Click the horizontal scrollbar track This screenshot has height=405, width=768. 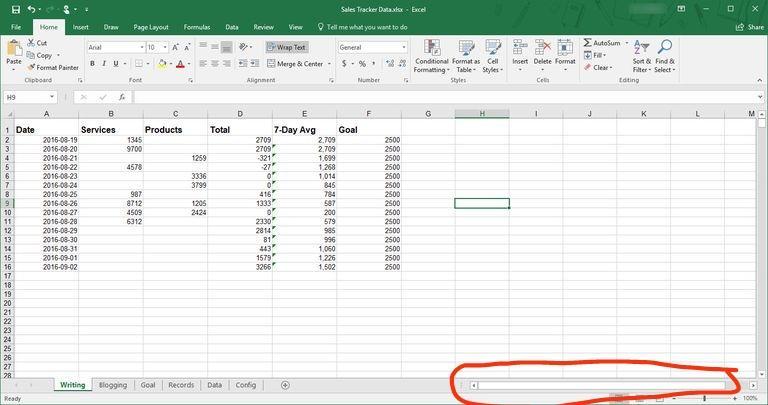[600, 385]
